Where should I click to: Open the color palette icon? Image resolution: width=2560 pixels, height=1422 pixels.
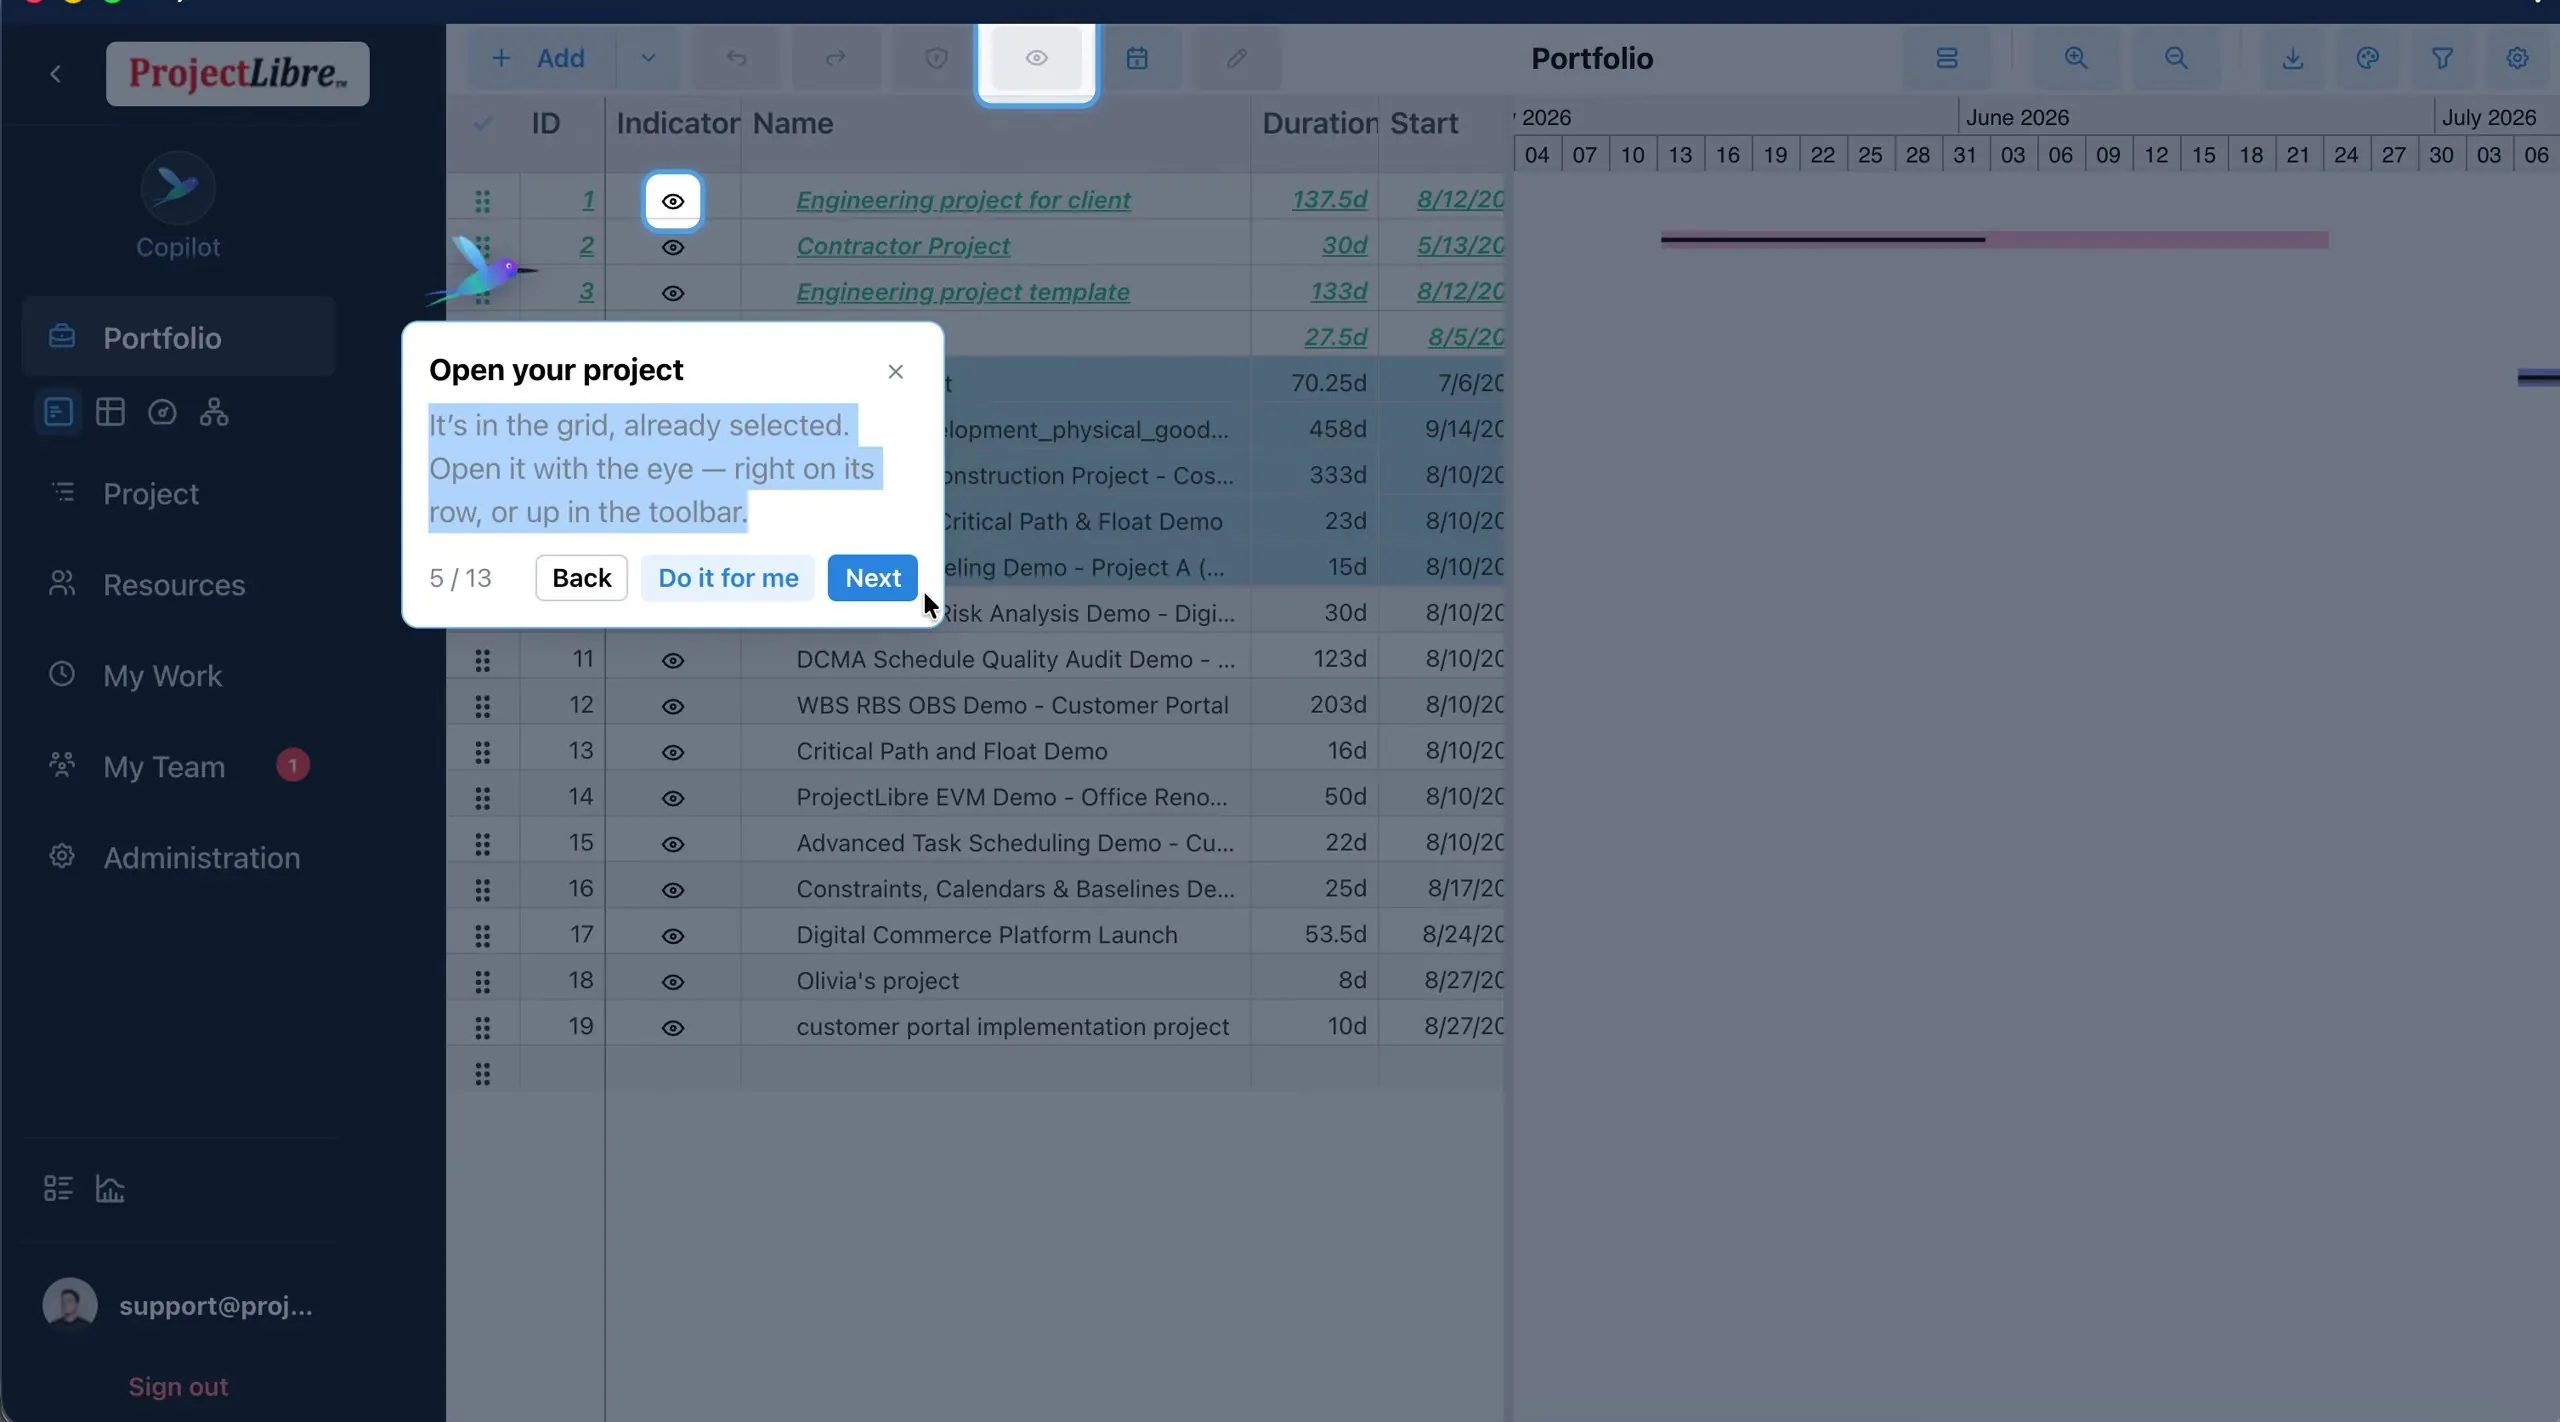(2367, 58)
